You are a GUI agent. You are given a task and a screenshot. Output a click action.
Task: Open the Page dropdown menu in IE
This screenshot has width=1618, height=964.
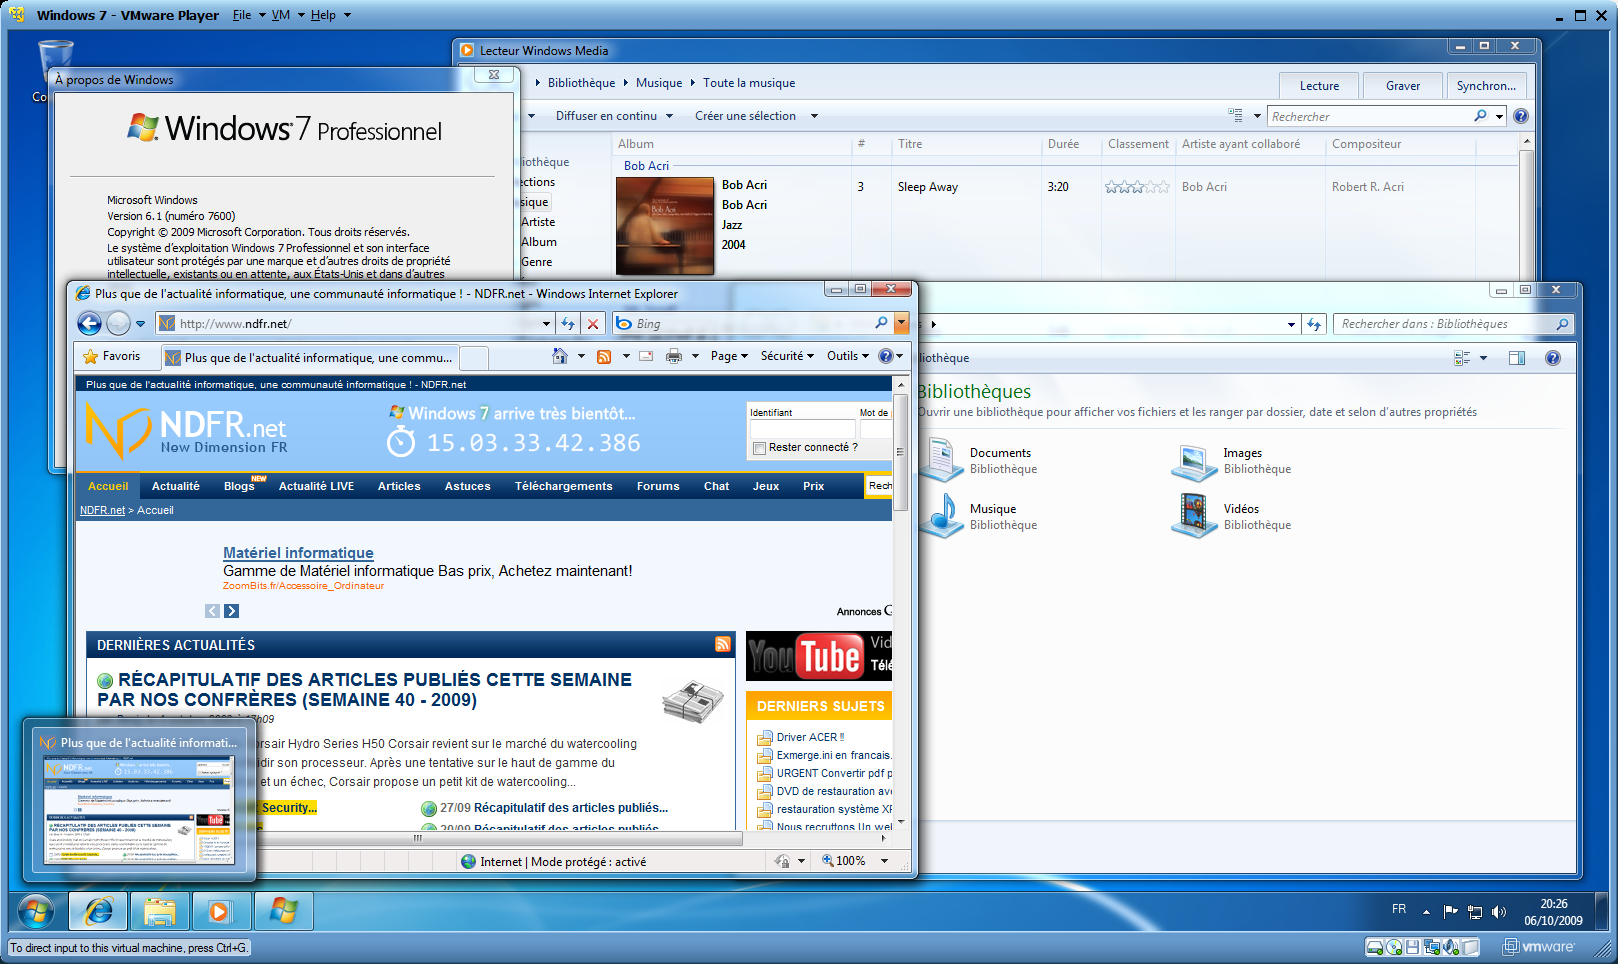729,356
